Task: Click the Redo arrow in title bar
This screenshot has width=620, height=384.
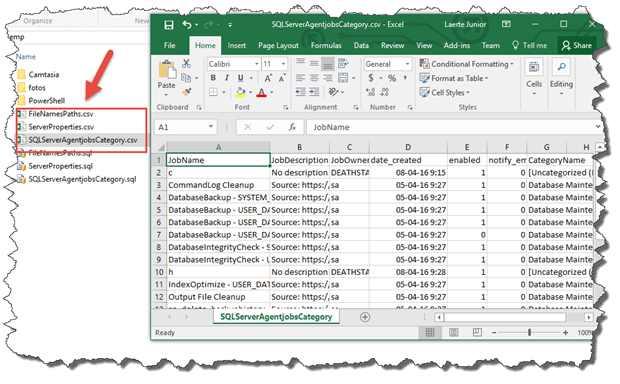Action: pyautogui.click(x=208, y=25)
